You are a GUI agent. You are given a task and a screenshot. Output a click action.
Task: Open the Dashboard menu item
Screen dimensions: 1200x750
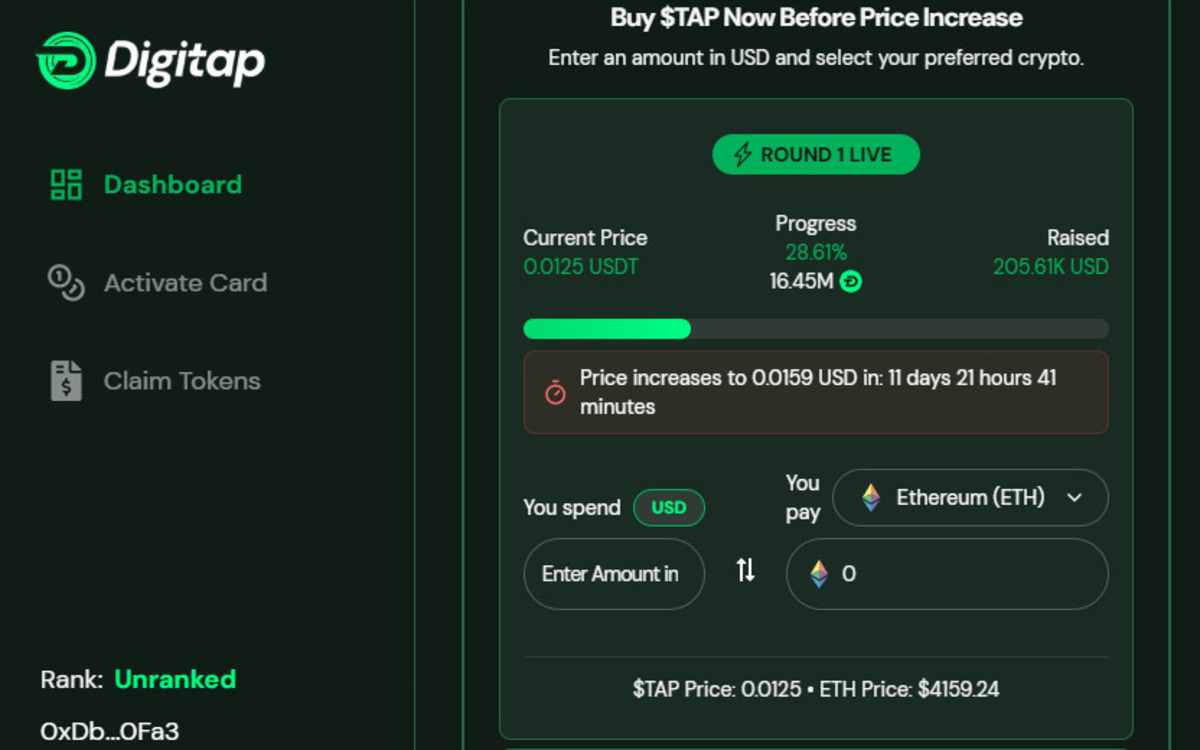pyautogui.click(x=146, y=184)
